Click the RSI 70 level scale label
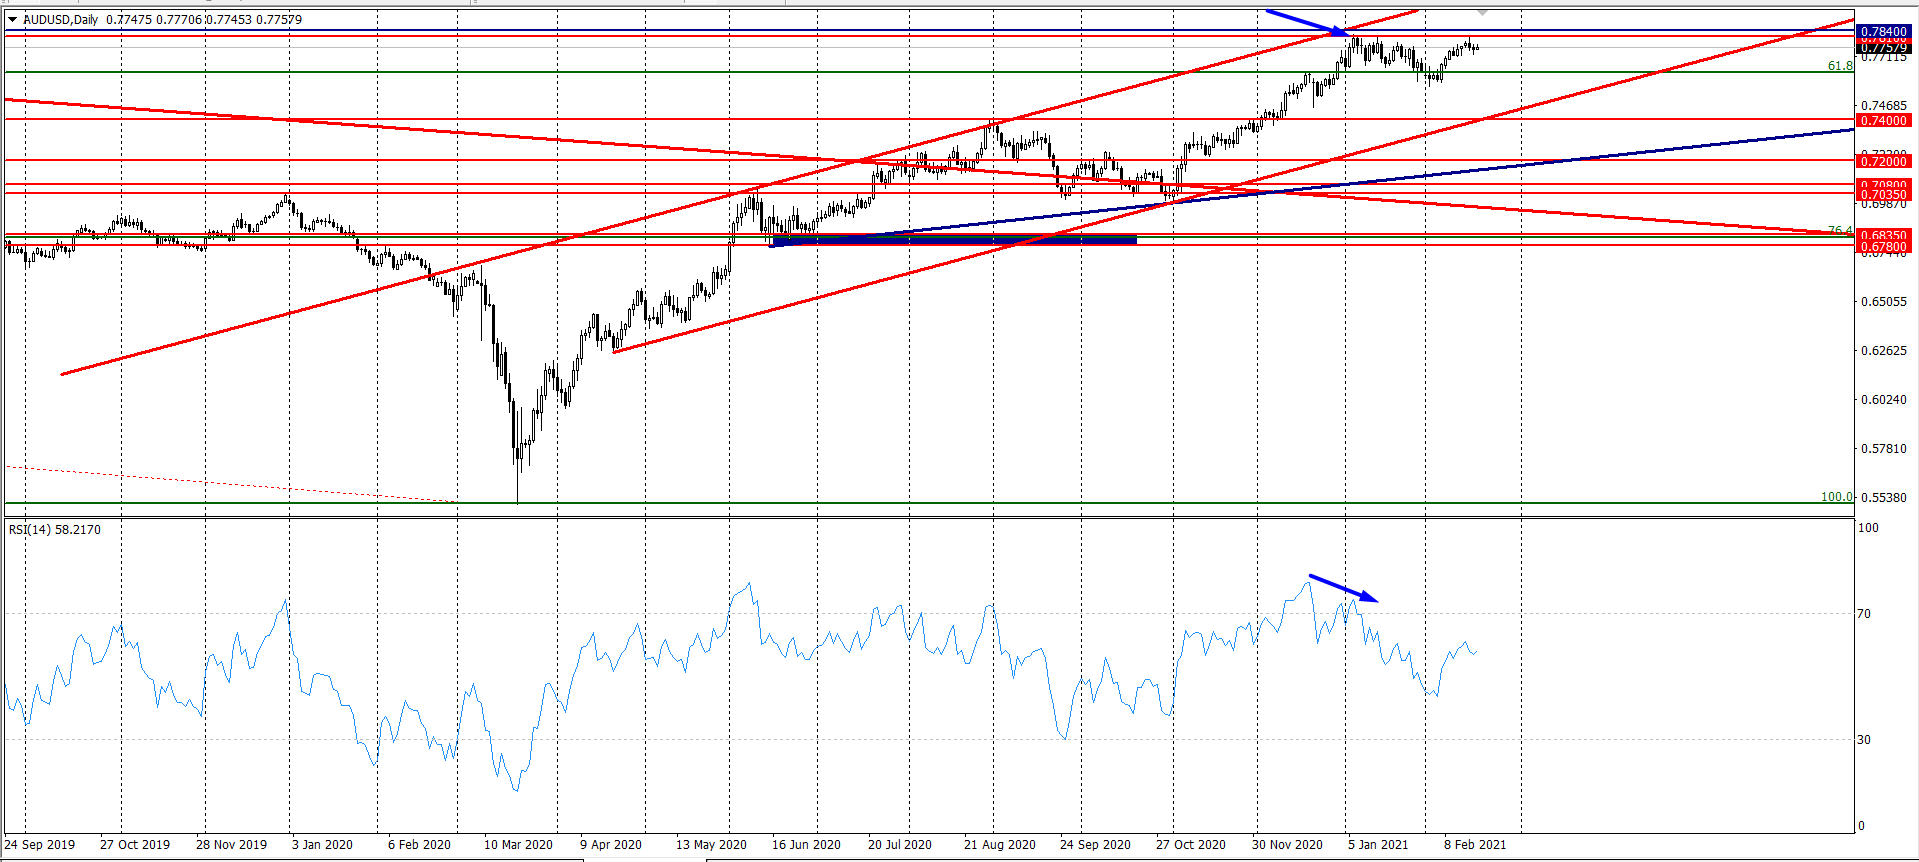 (x=1864, y=614)
